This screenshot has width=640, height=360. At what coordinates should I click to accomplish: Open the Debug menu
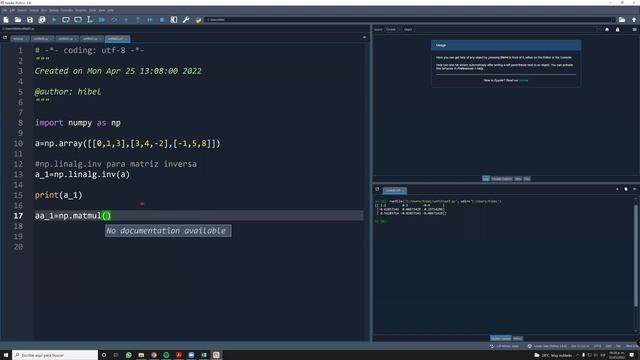(x=54, y=10)
